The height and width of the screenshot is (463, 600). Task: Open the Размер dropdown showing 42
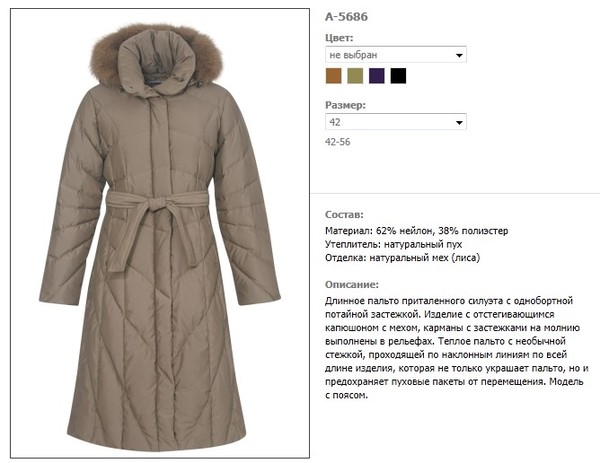point(396,122)
